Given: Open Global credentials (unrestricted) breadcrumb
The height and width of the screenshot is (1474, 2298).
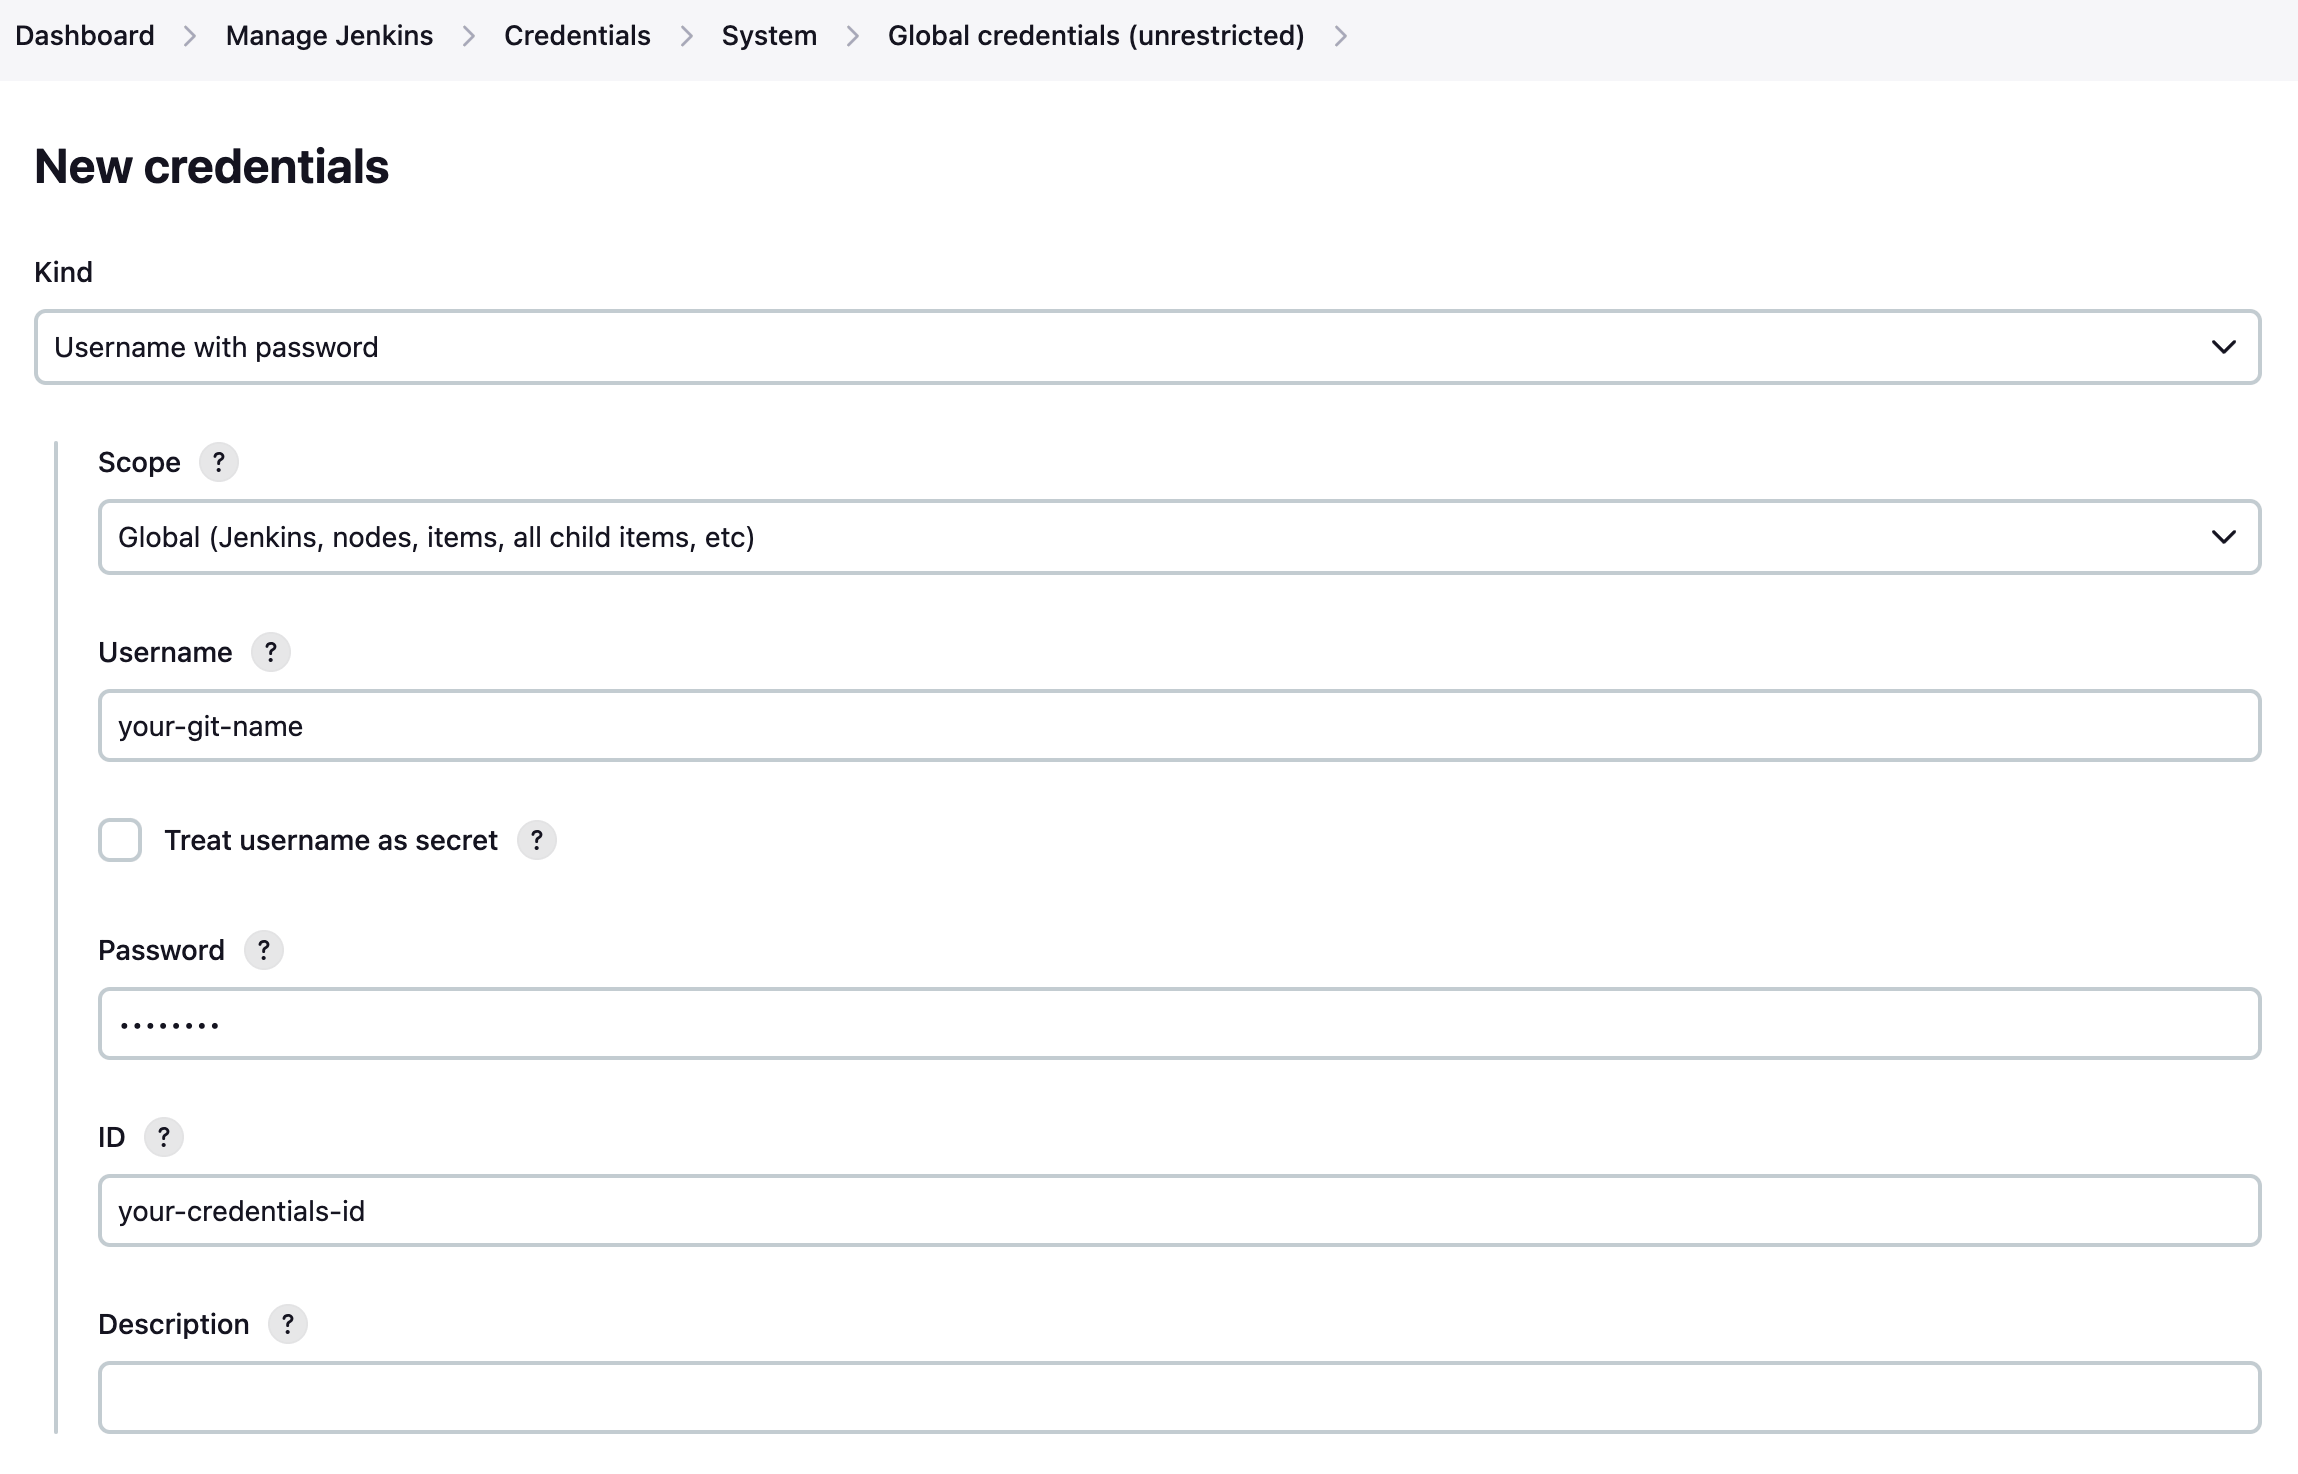Looking at the screenshot, I should click(1096, 36).
